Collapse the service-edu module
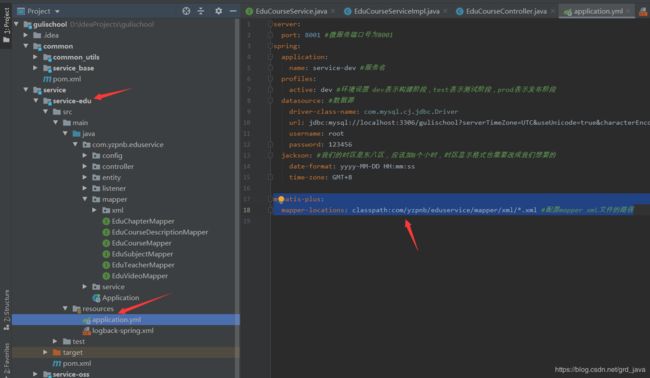Viewport: 650px width, 378px height. coord(36,101)
